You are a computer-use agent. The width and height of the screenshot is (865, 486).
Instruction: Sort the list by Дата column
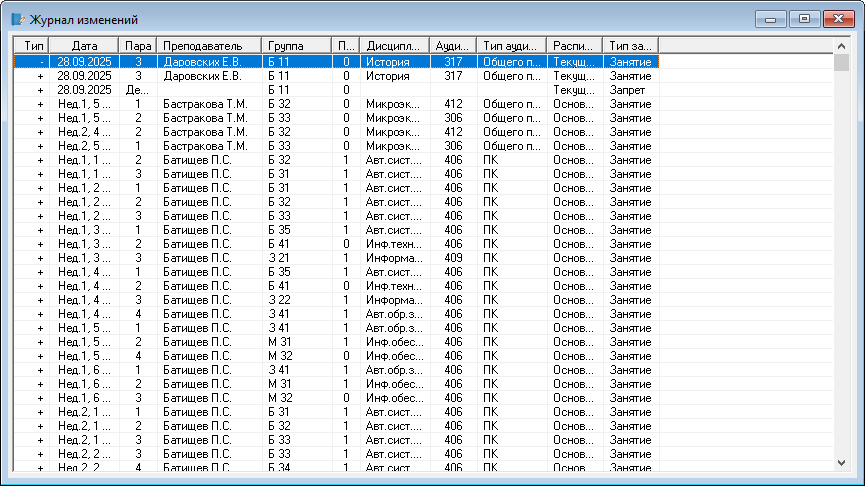tap(85, 46)
